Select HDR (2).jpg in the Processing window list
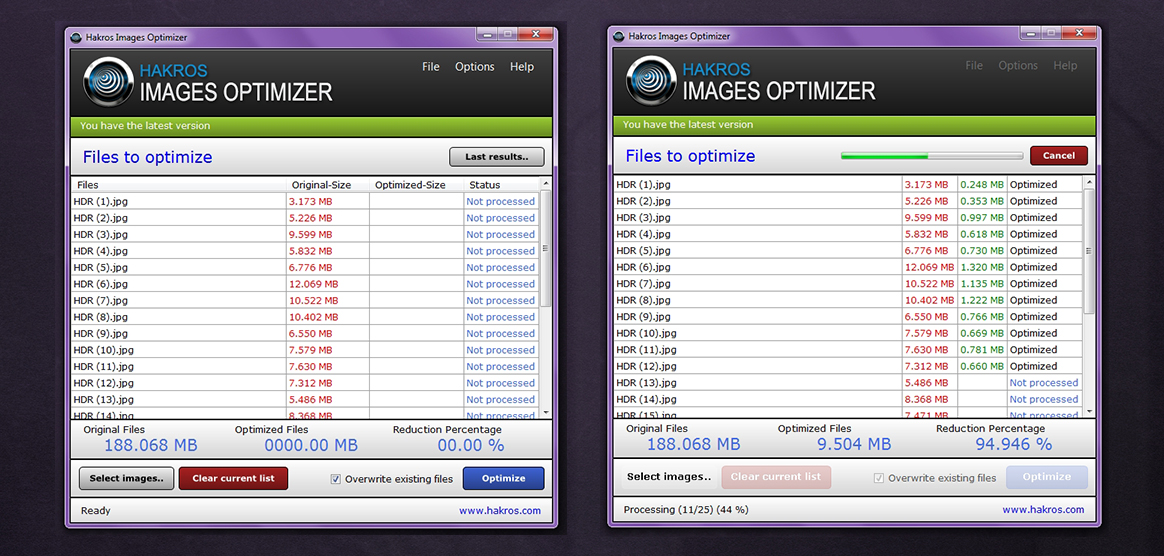This screenshot has height=556, width=1164. point(644,201)
